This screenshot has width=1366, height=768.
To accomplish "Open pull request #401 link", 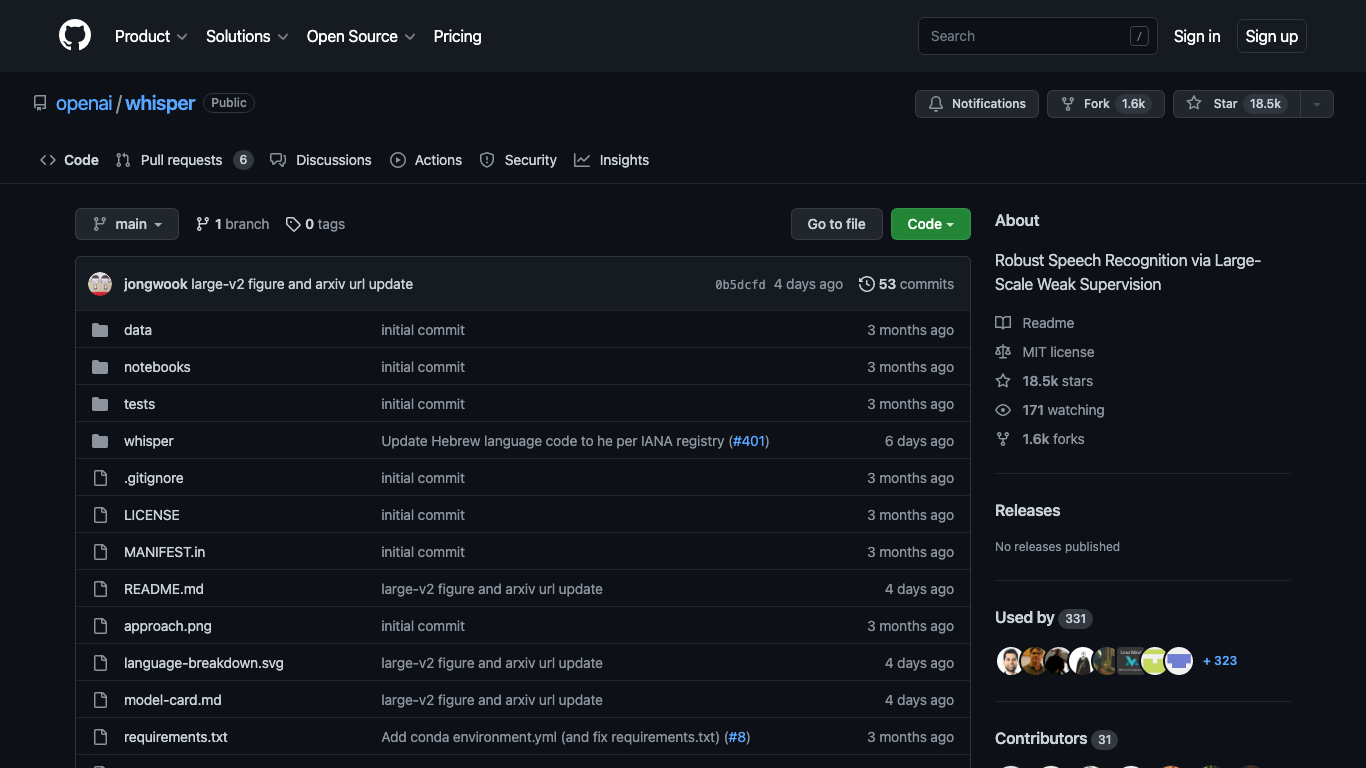I will [749, 440].
